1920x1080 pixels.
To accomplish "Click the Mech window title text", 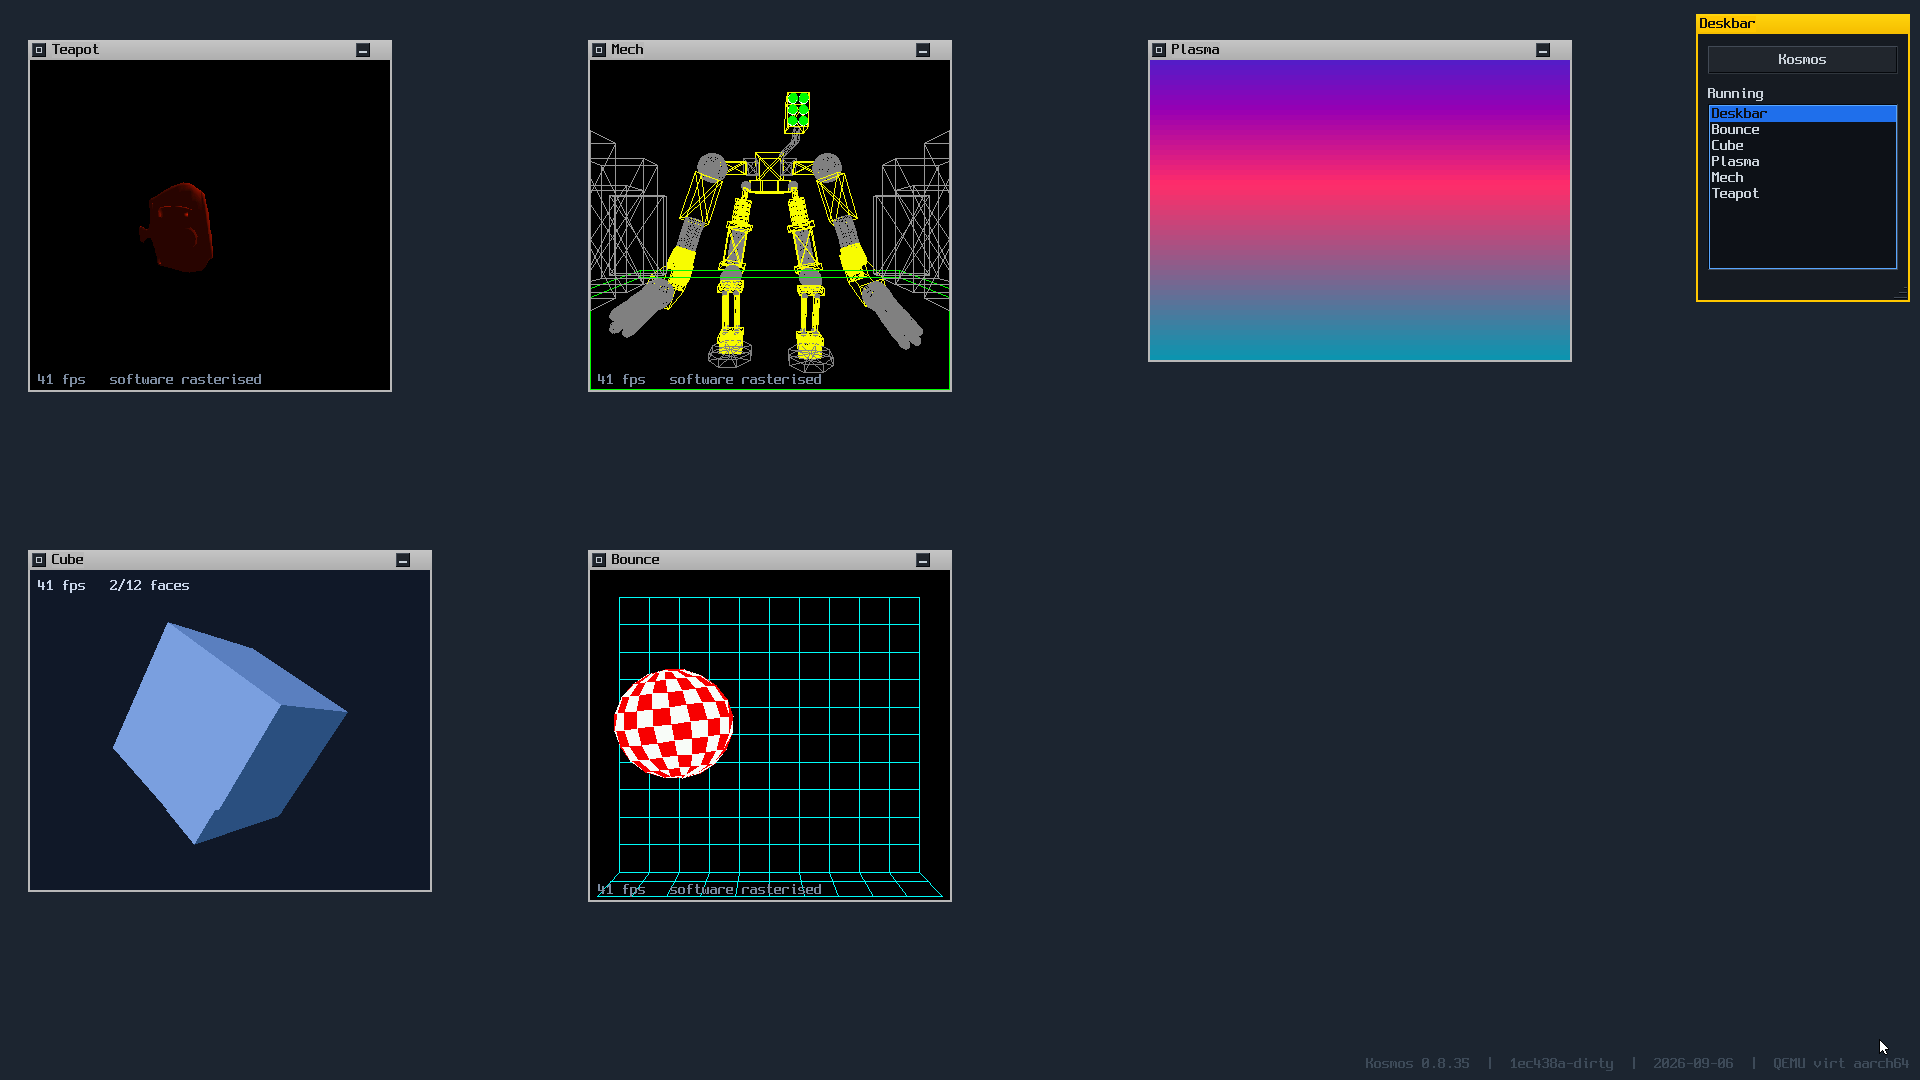I will point(627,50).
